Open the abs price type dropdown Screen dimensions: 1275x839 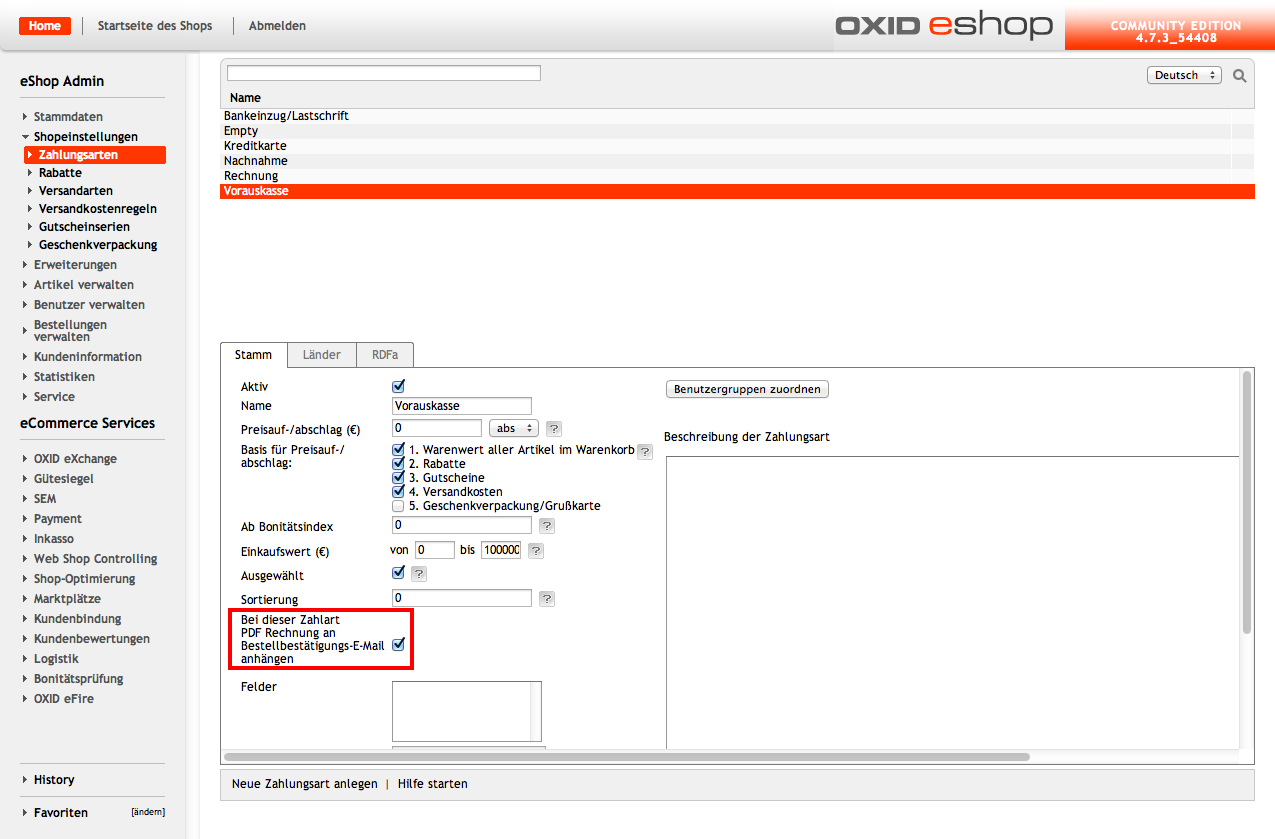[x=514, y=428]
